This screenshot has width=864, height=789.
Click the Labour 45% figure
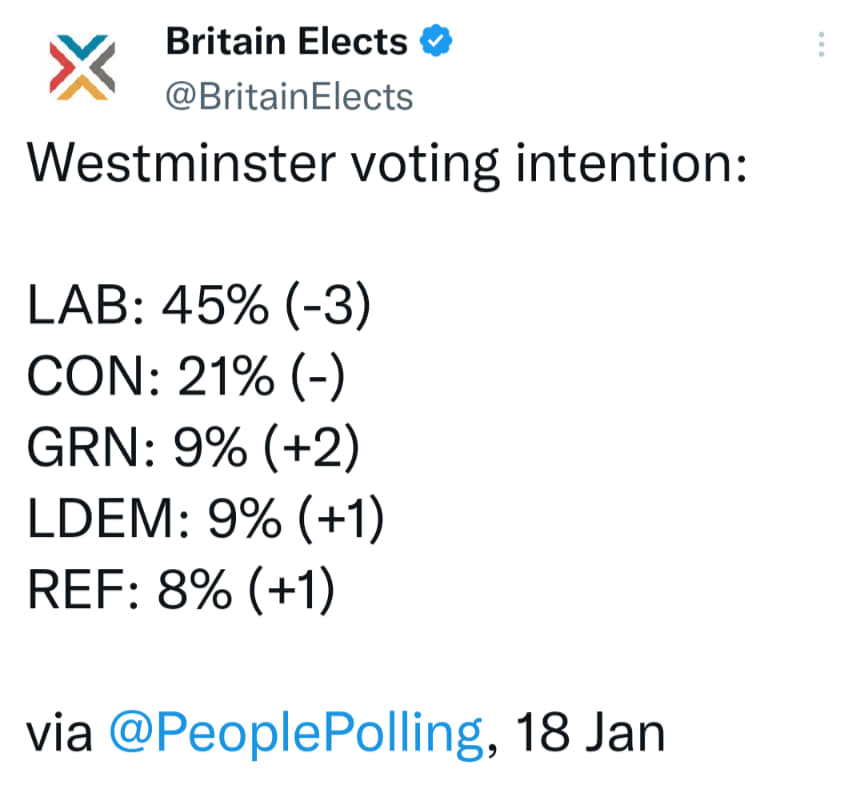coord(215,308)
